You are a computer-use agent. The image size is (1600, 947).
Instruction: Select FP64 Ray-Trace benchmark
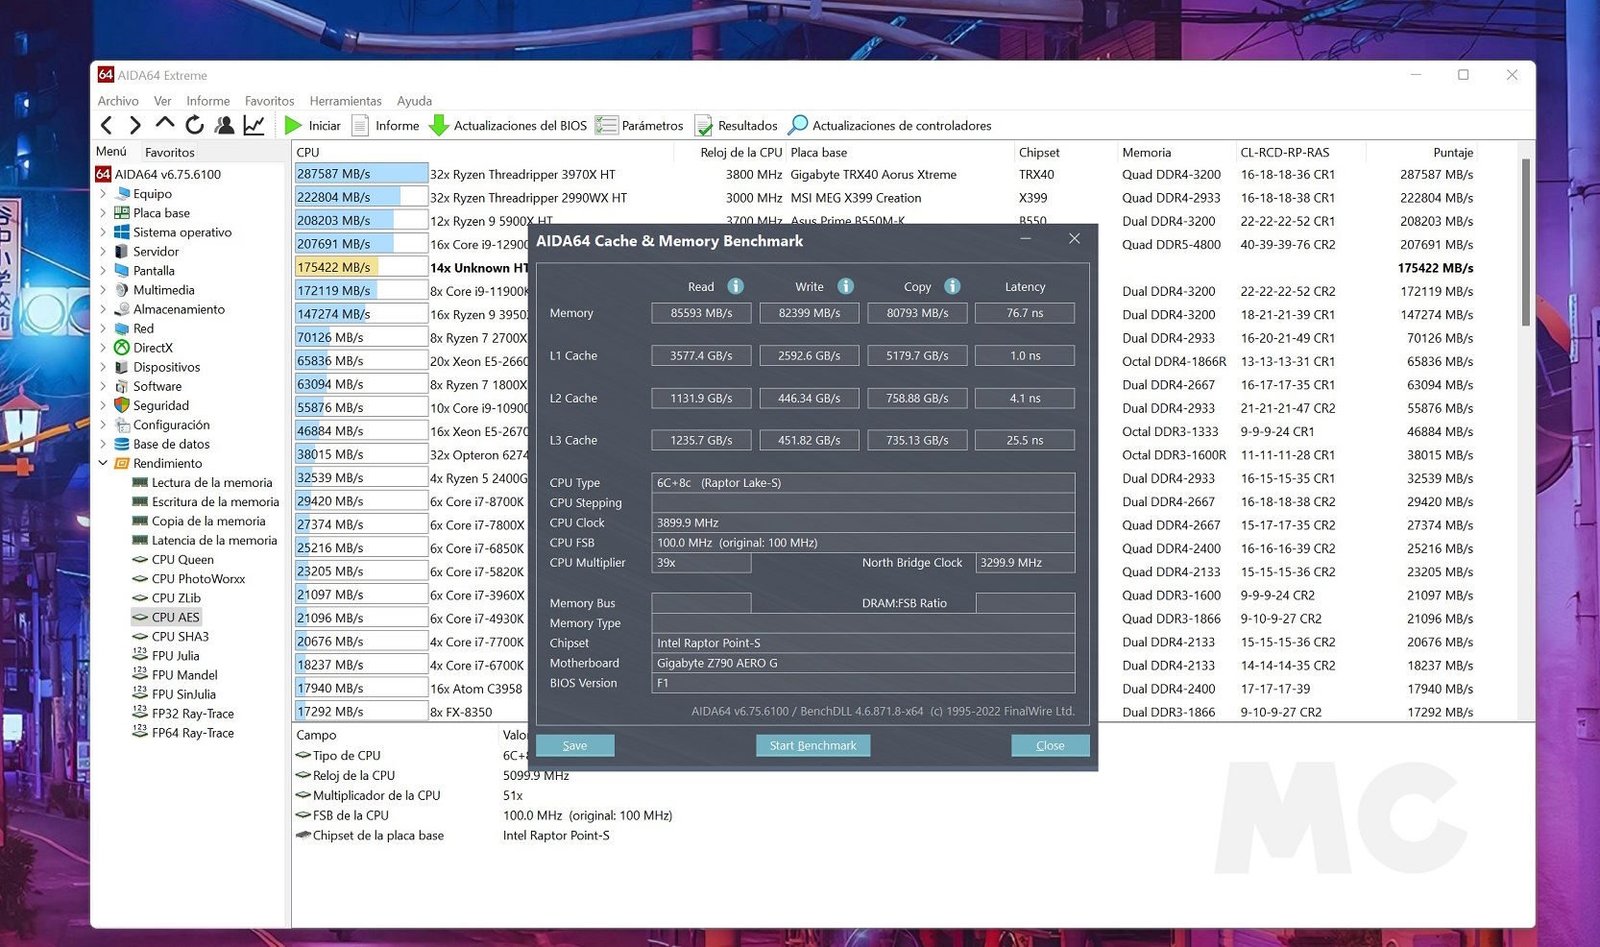(193, 733)
